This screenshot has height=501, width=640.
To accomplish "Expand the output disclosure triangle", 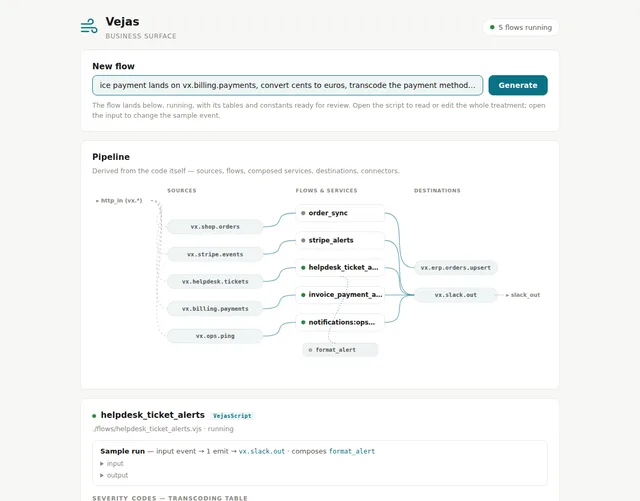I will [x=102, y=475].
